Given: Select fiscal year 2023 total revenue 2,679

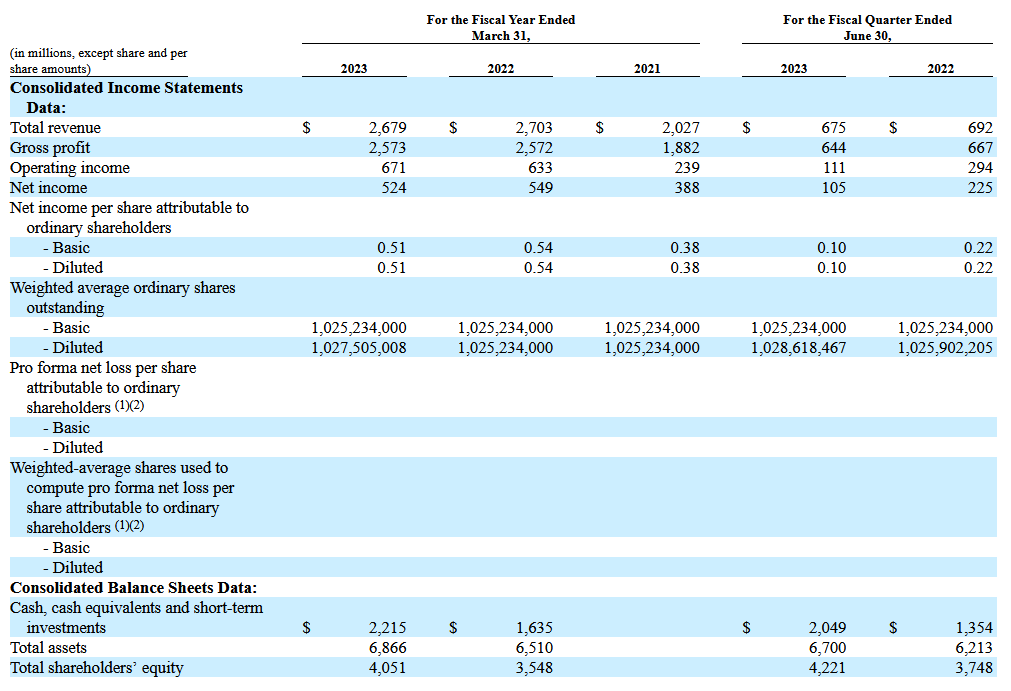Looking at the screenshot, I should pyautogui.click(x=388, y=128).
